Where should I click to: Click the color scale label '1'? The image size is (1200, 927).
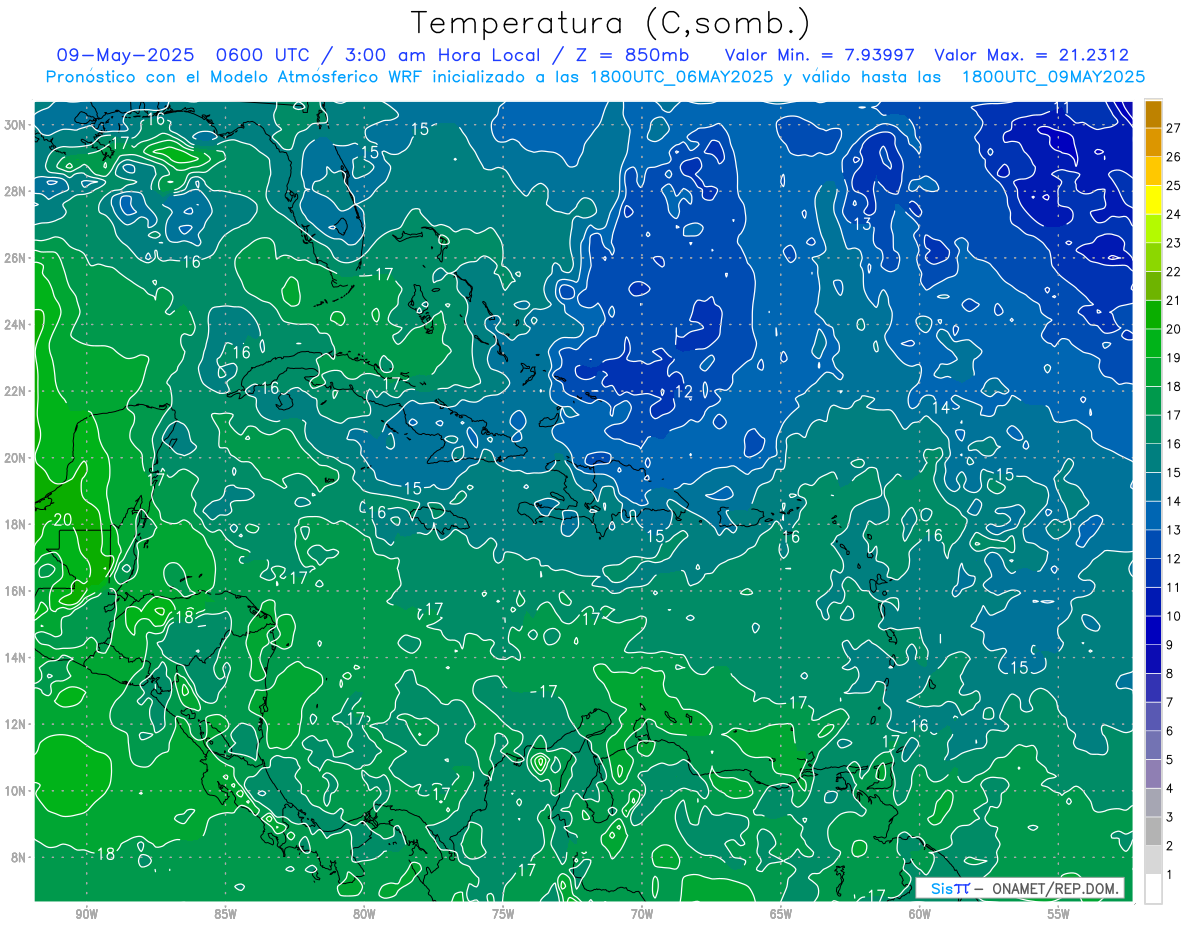pos(1170,875)
